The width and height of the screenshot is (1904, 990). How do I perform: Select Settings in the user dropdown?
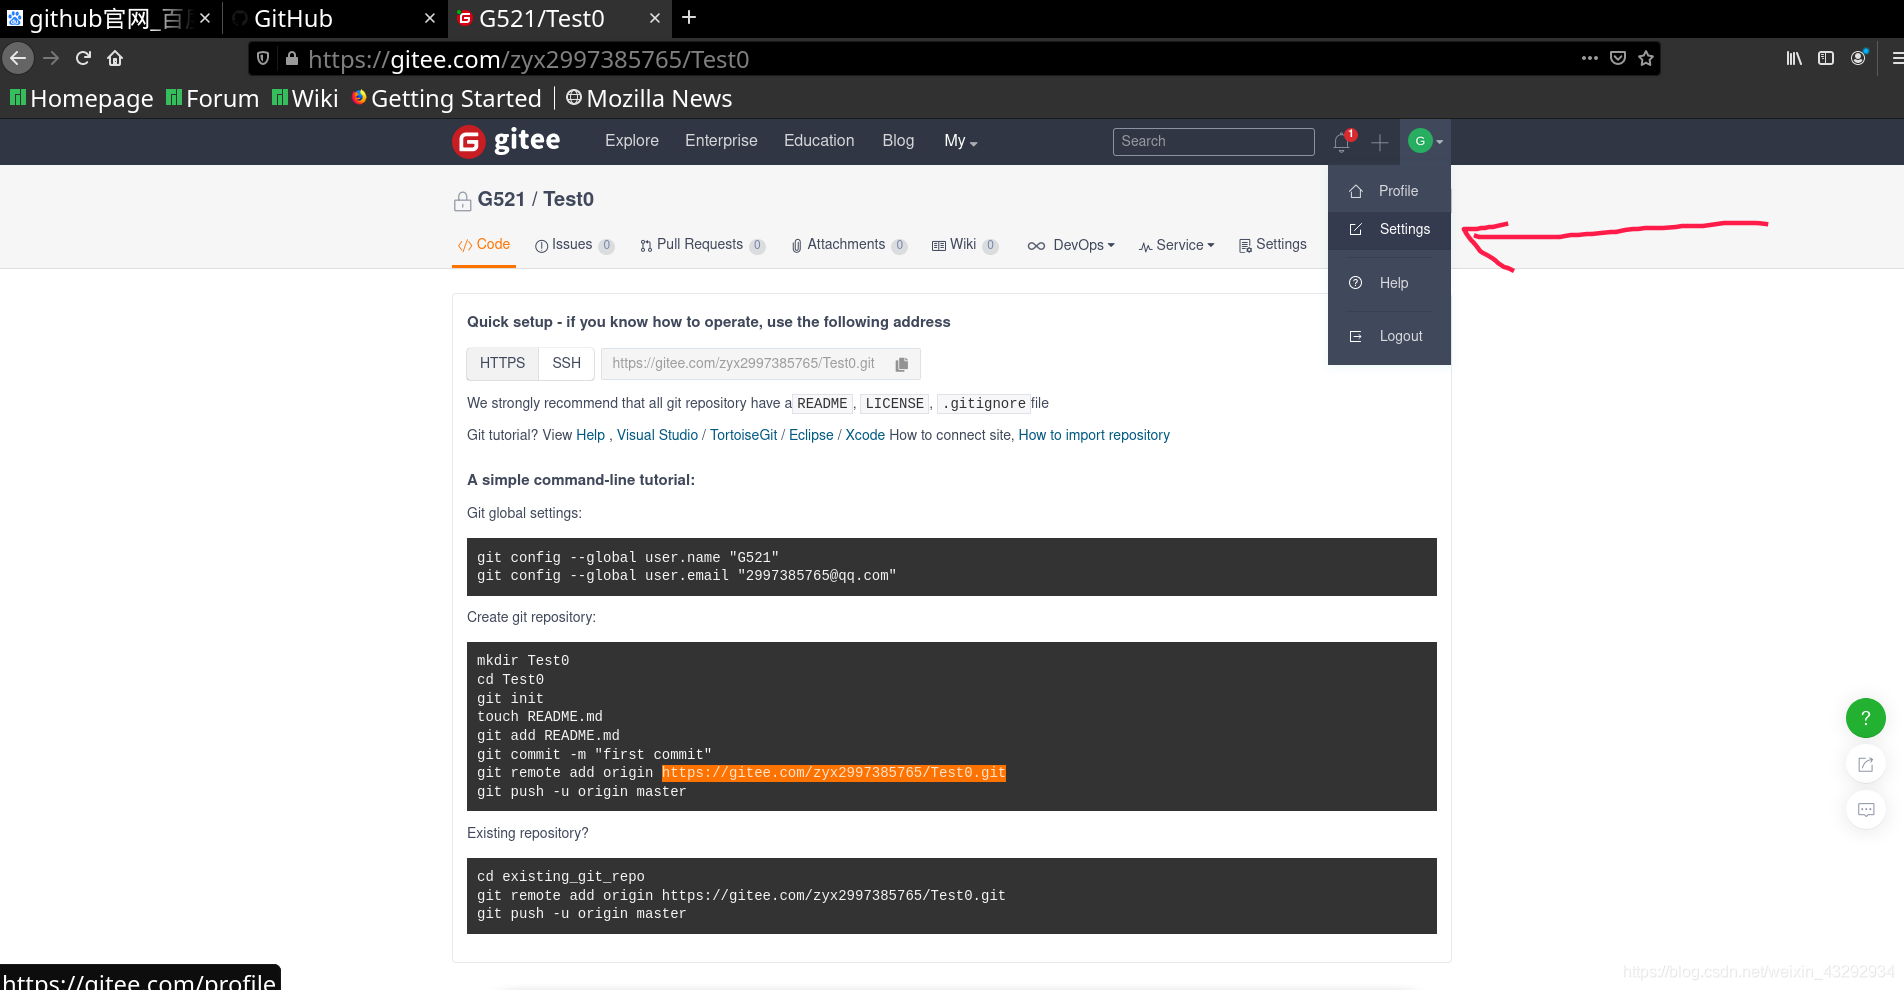pyautogui.click(x=1389, y=229)
